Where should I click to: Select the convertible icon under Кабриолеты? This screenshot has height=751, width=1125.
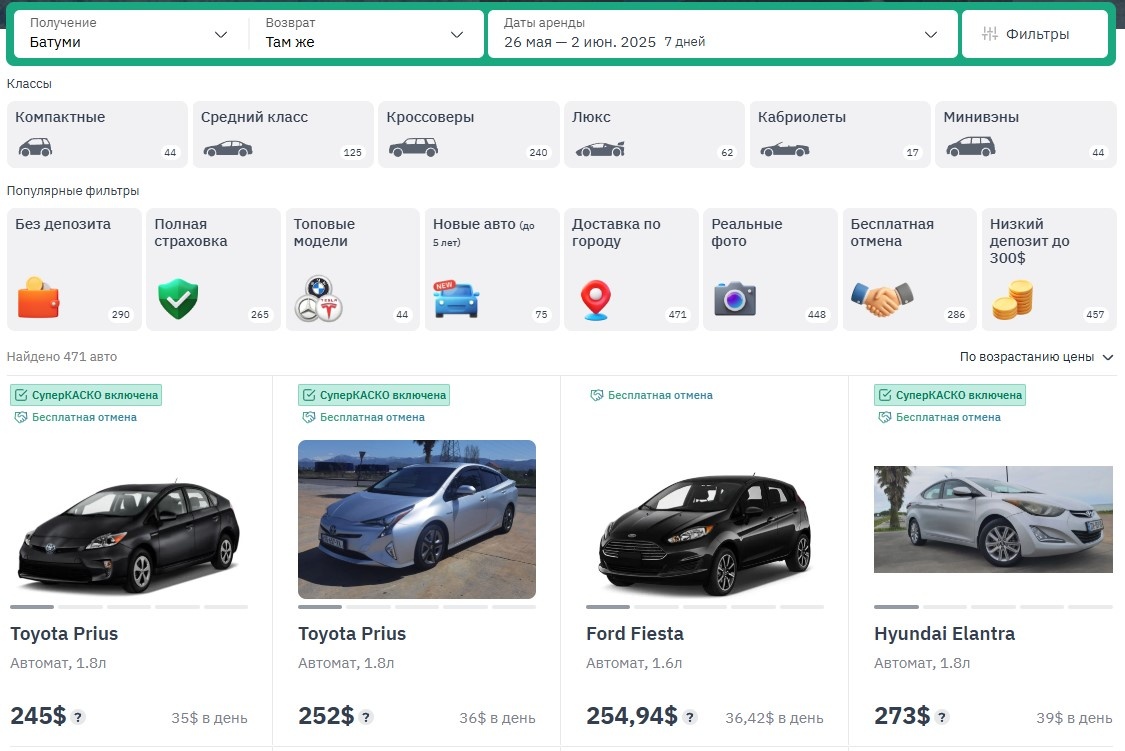point(787,150)
